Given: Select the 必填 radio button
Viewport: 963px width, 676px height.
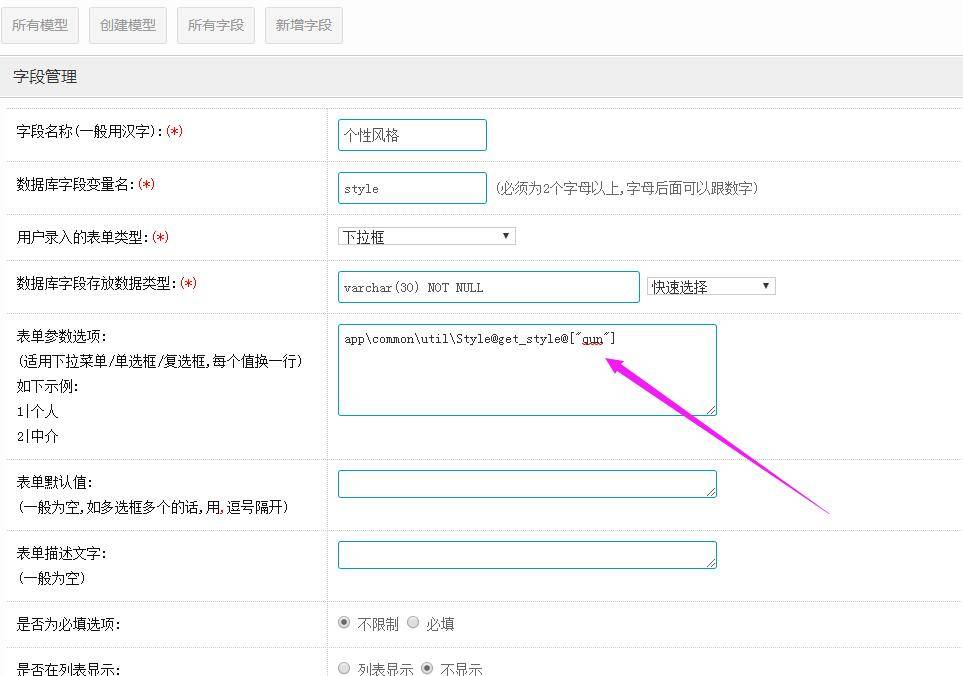Looking at the screenshot, I should (413, 623).
